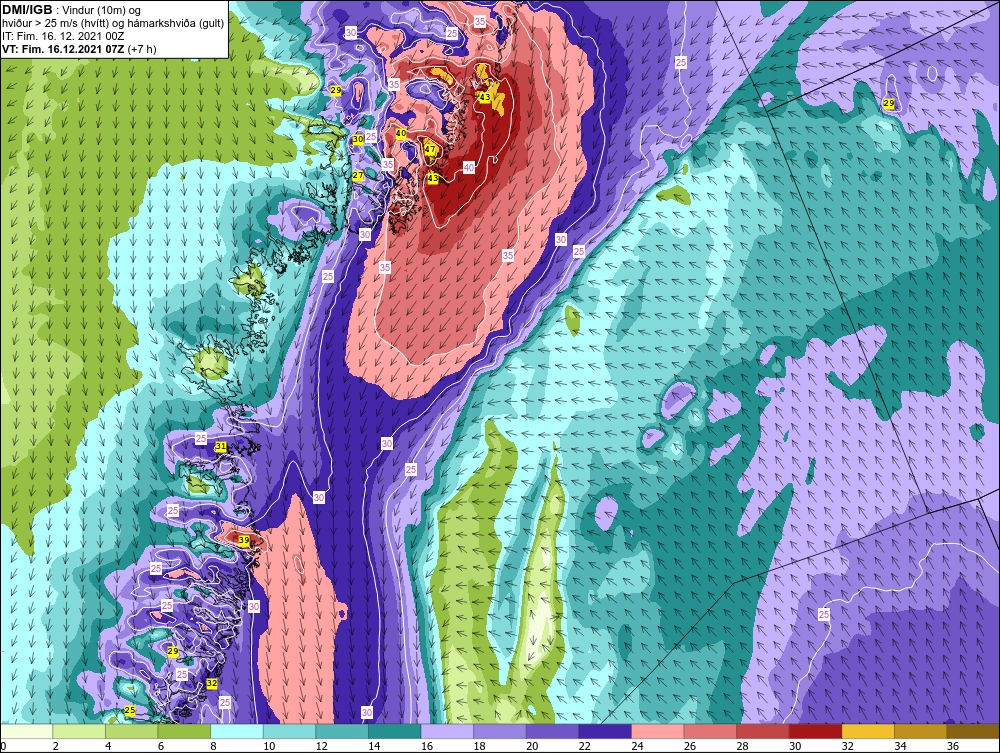Click the yellow gust label 40
The width and height of the screenshot is (1000, 753).
coord(401,133)
